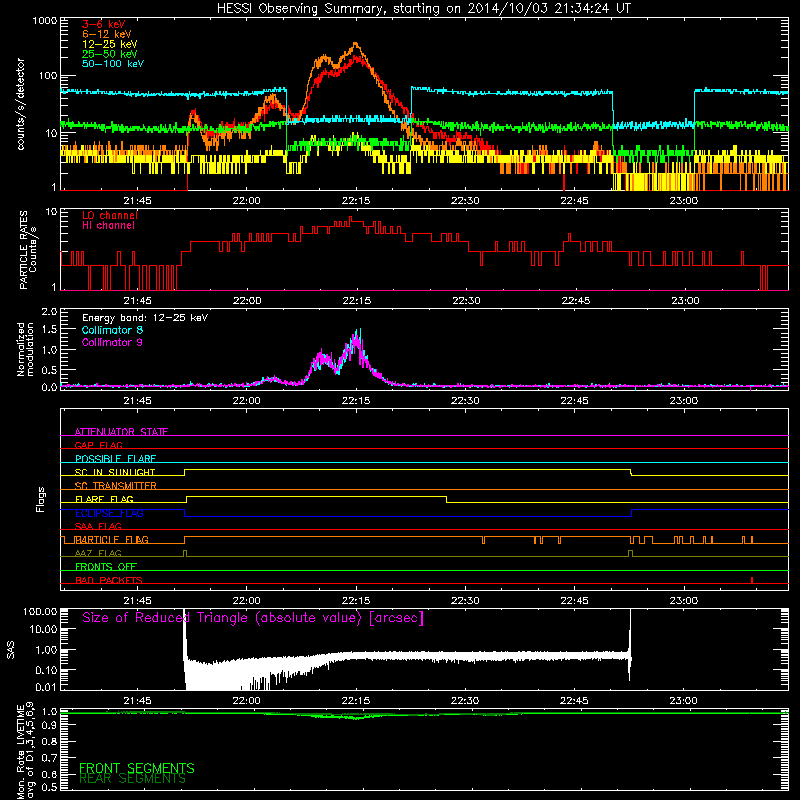Click the FRONTS OFF flag label

[106, 567]
